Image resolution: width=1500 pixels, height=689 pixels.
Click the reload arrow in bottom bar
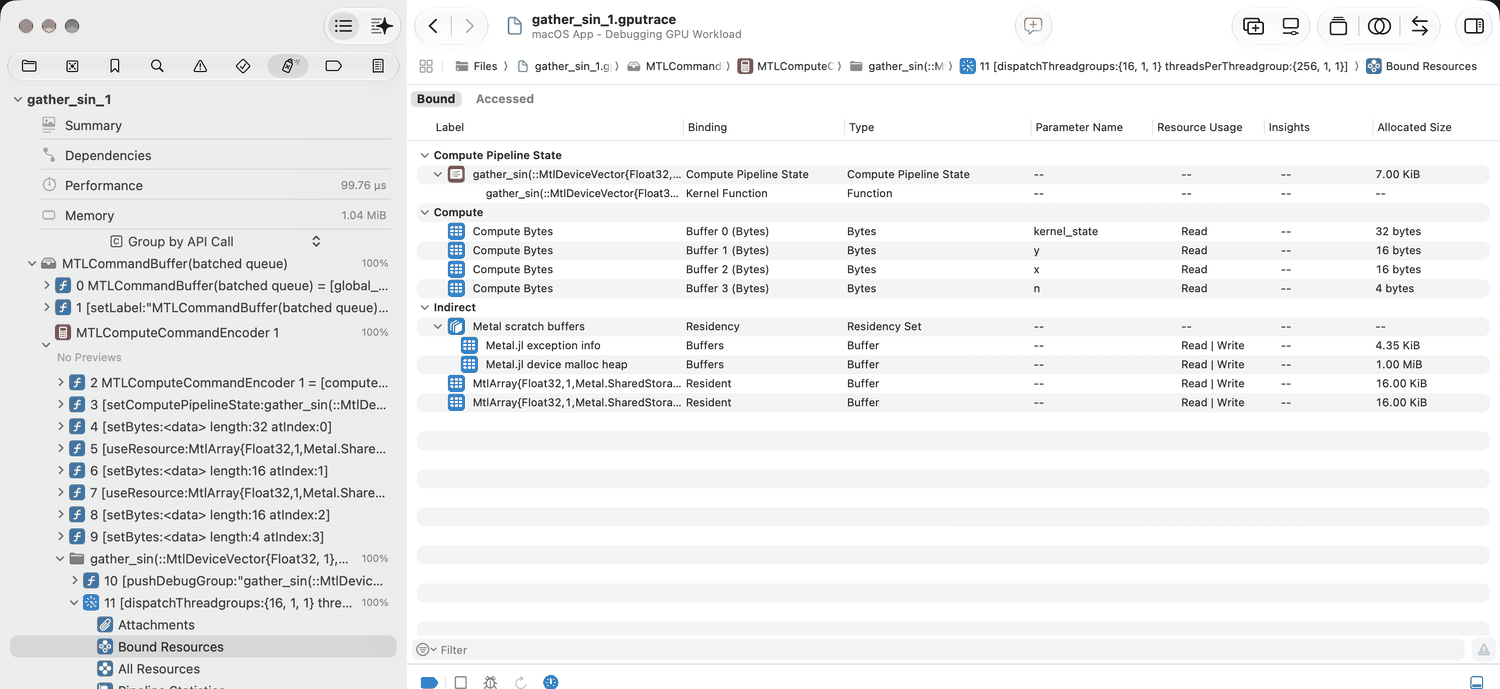click(x=520, y=682)
